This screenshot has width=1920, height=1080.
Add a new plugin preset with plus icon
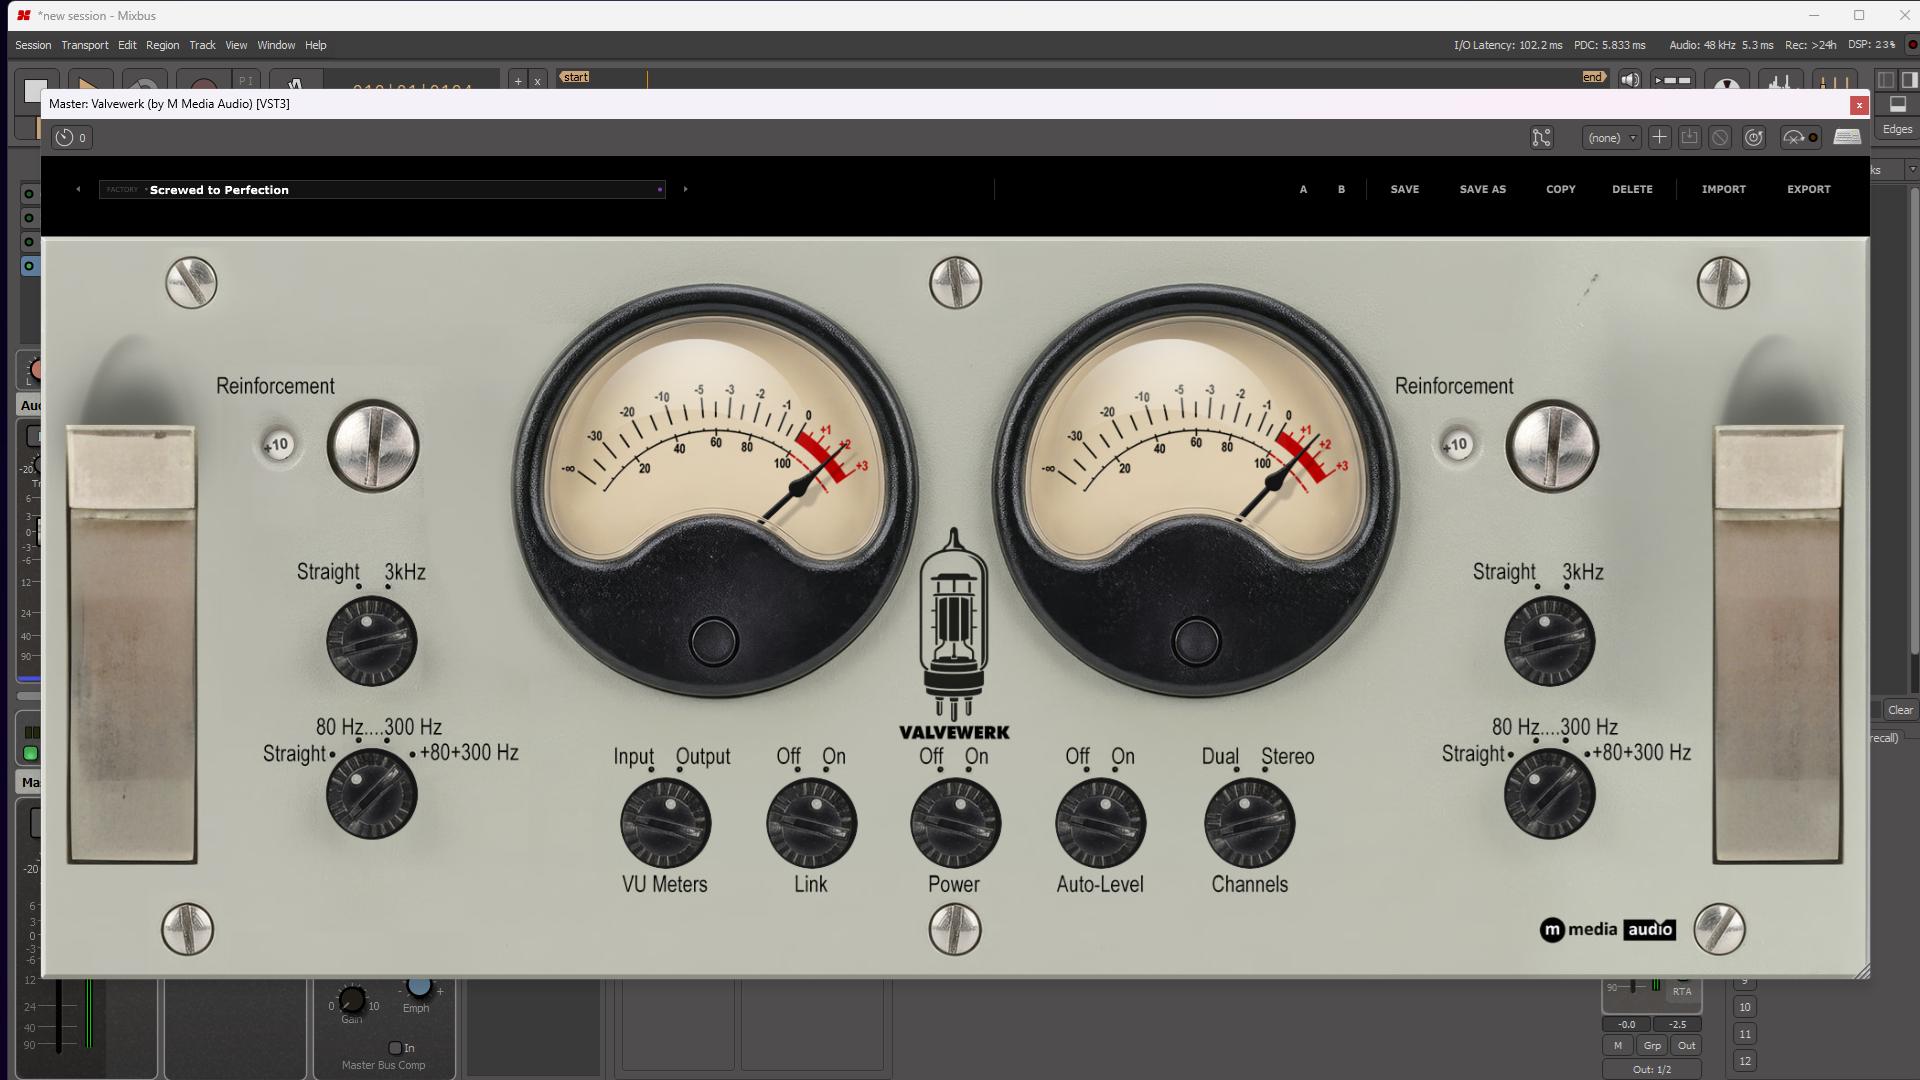tap(1659, 137)
